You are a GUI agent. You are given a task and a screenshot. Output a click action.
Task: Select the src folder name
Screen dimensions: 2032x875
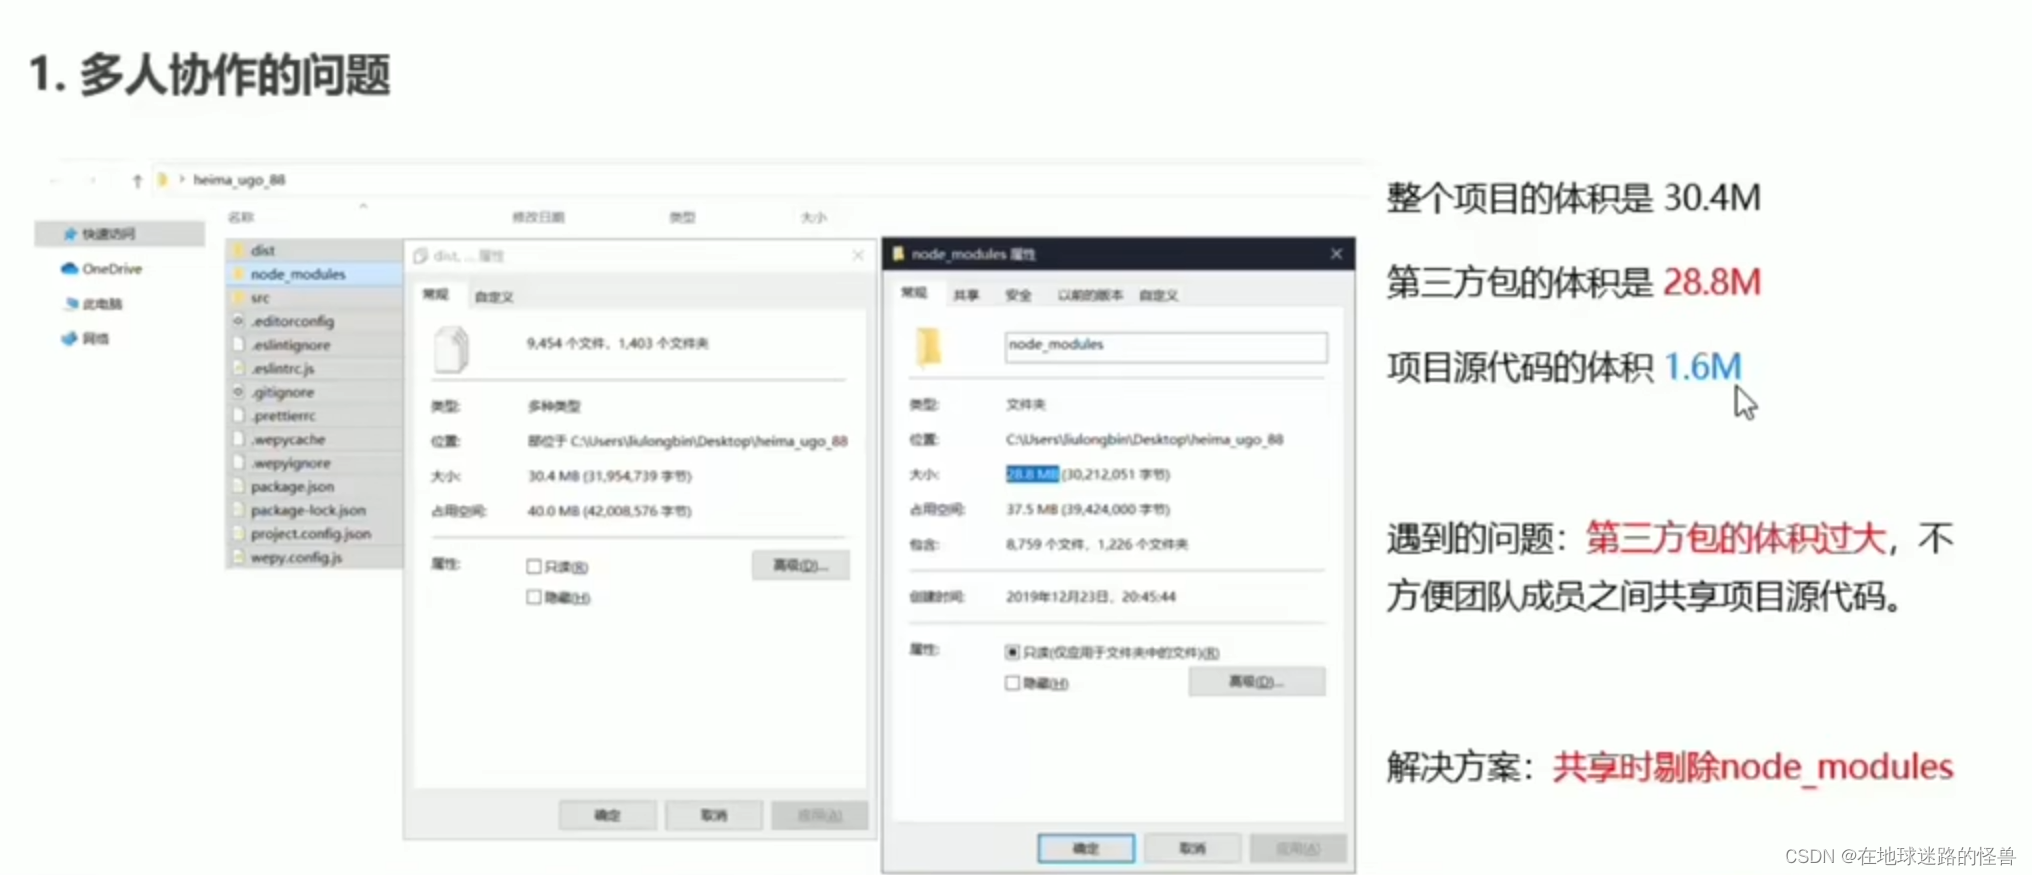click(260, 298)
